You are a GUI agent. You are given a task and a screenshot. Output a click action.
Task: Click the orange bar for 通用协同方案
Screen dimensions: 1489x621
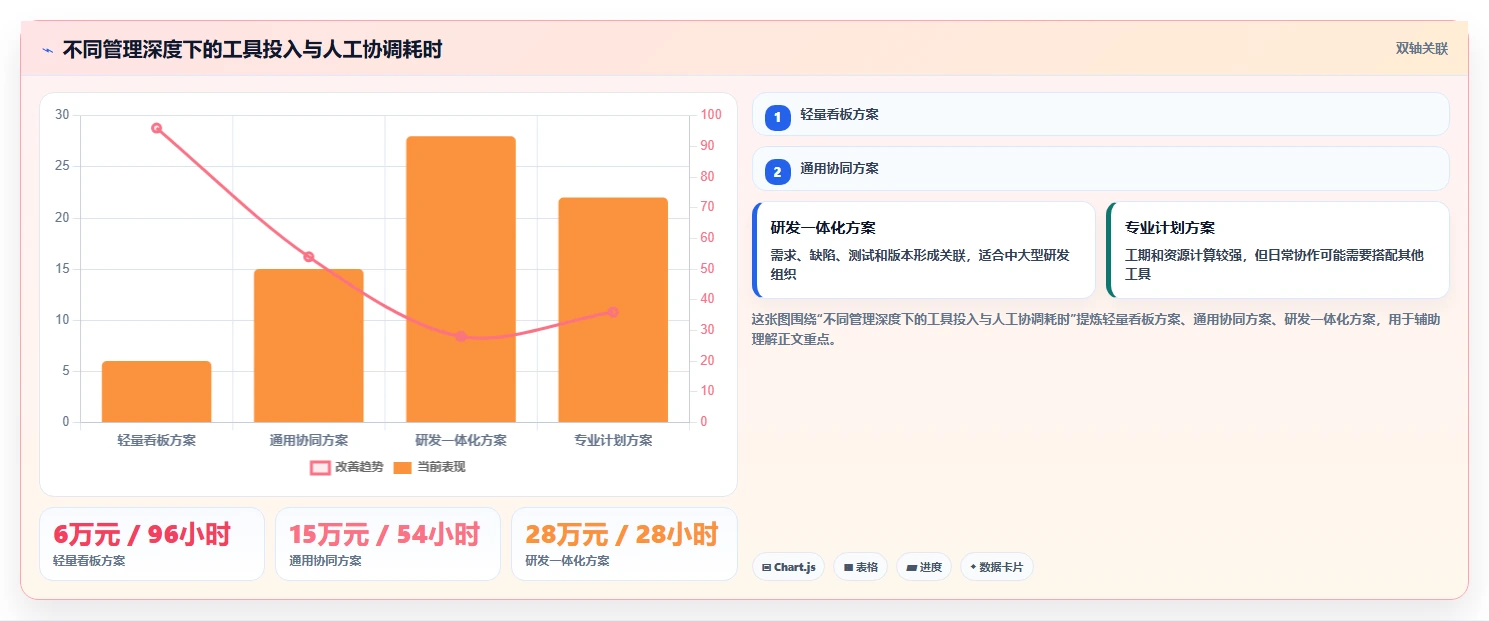click(309, 345)
